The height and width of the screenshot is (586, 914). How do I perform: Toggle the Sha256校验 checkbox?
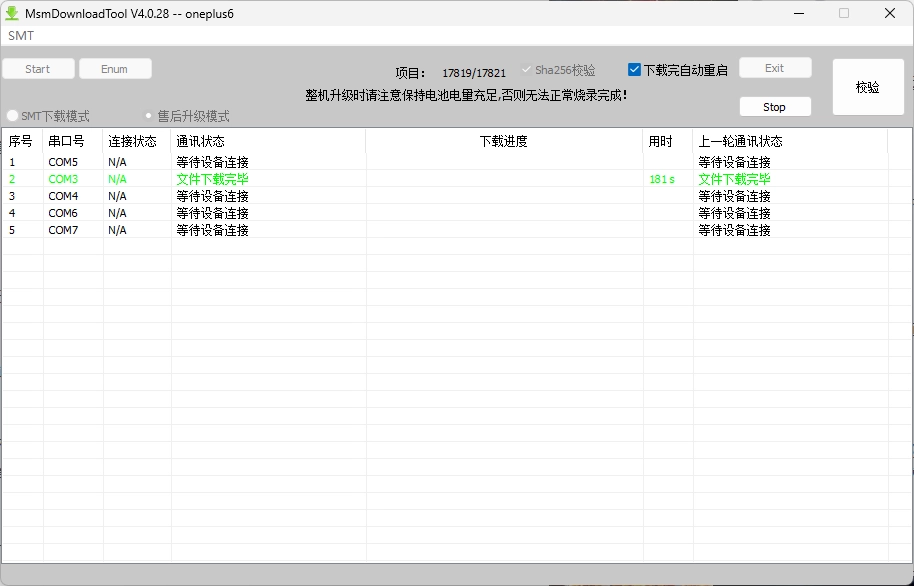click(x=527, y=69)
